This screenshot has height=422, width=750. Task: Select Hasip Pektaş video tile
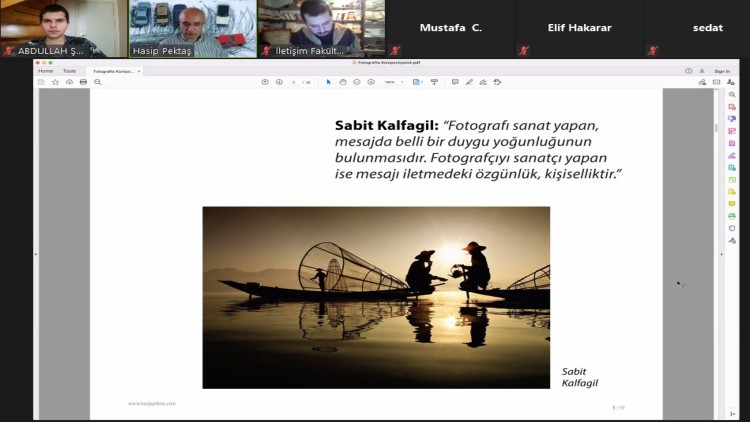(193, 29)
